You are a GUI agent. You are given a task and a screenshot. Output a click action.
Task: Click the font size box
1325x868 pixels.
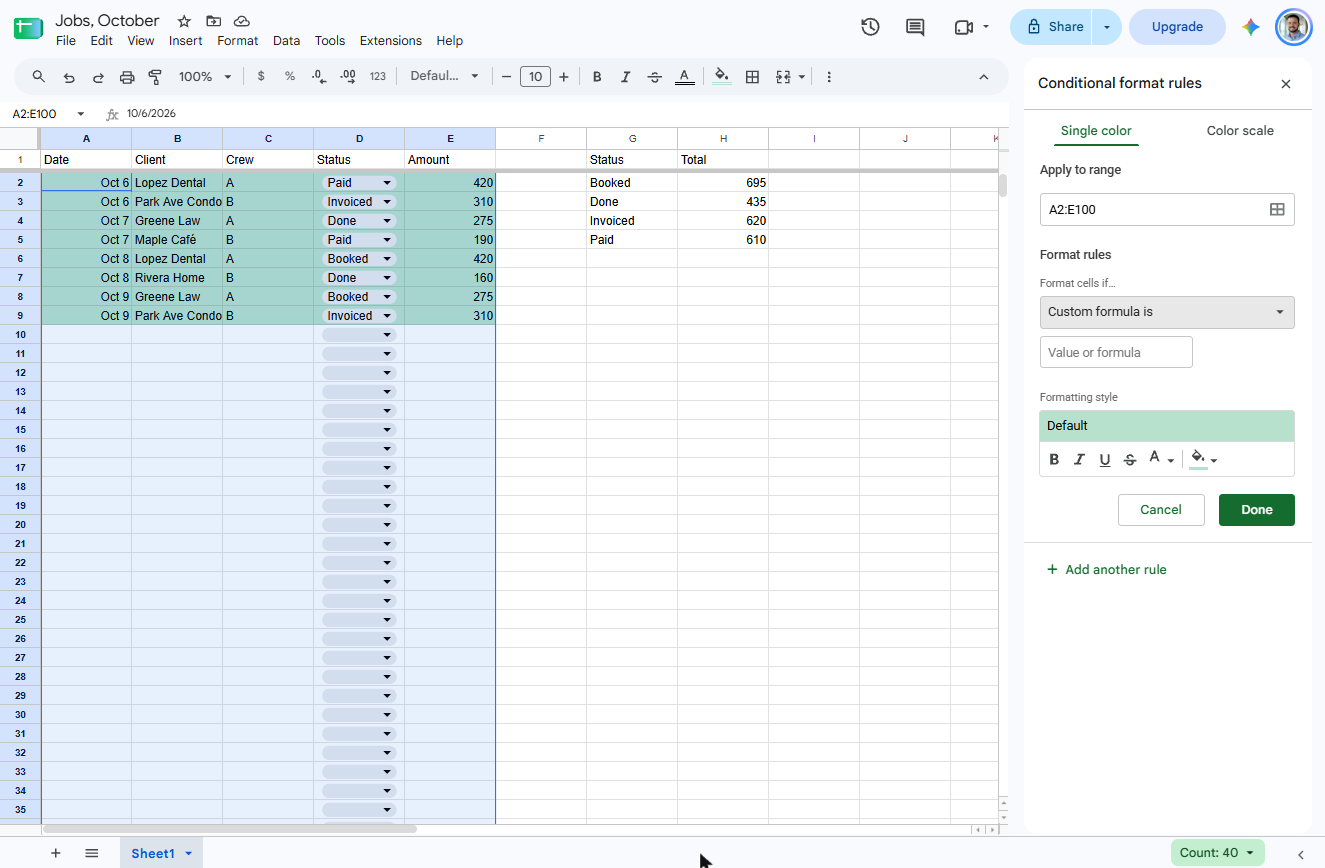point(535,77)
